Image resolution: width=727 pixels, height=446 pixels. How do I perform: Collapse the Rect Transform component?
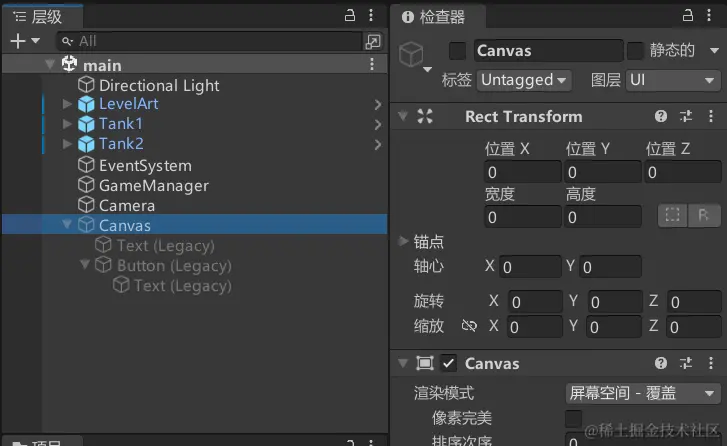[x=403, y=116]
